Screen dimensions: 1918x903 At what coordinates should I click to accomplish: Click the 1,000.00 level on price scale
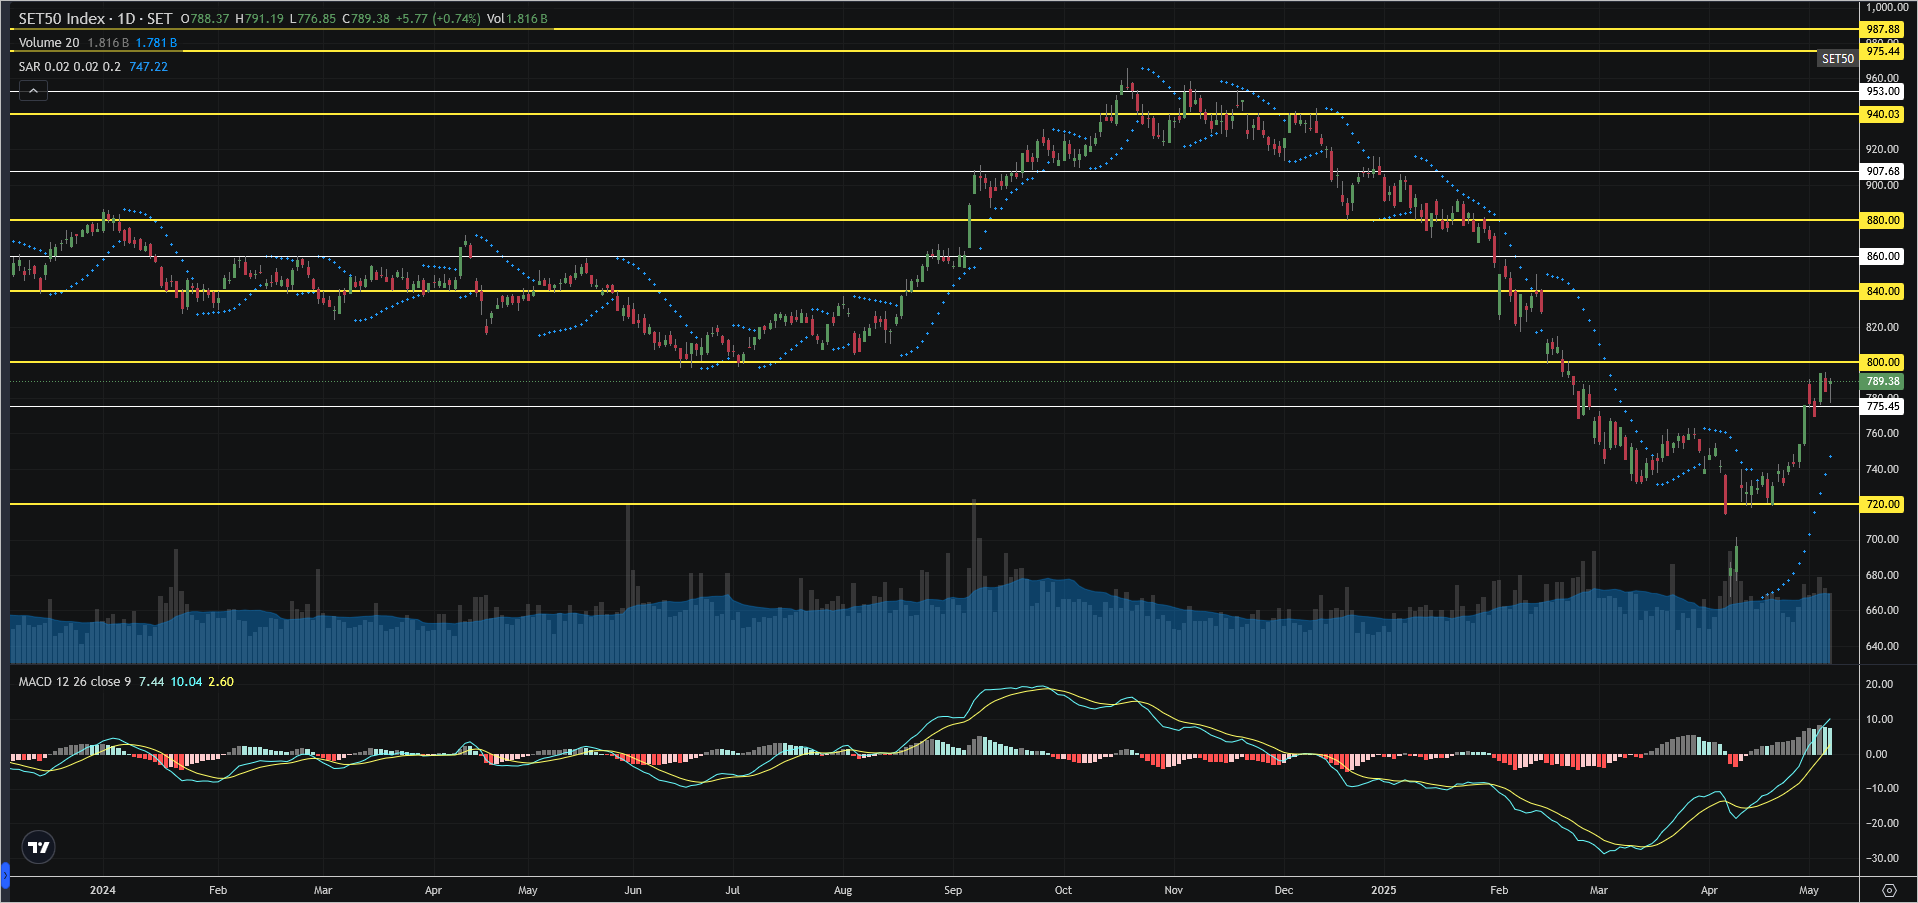pyautogui.click(x=1887, y=7)
